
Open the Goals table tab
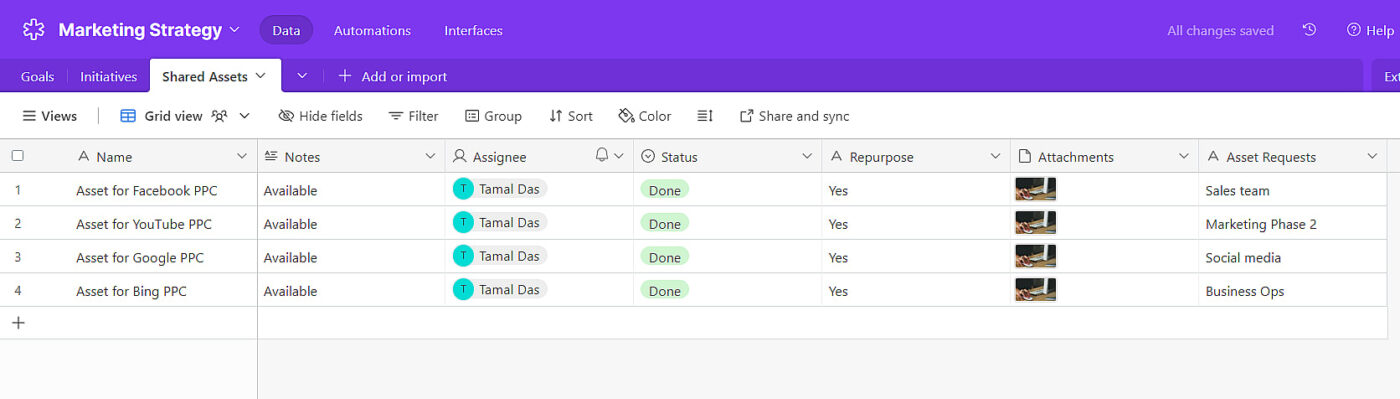[x=37, y=76]
